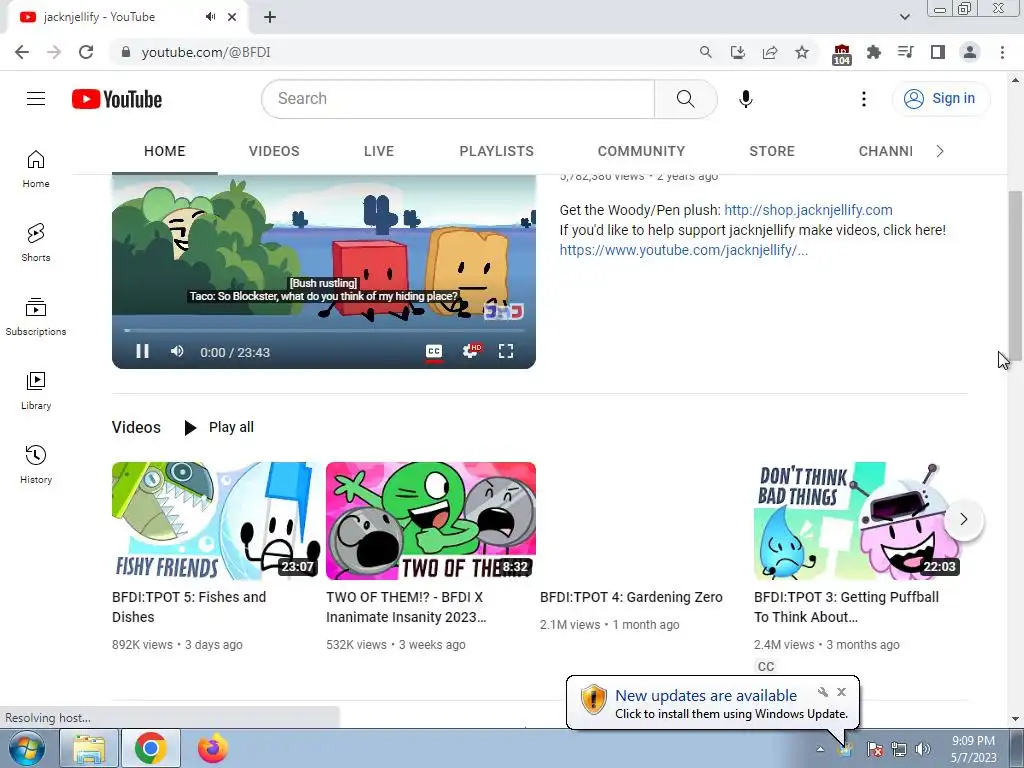Enter fullscreen on the featured video
The width and height of the screenshot is (1024, 768).
pyautogui.click(x=506, y=351)
